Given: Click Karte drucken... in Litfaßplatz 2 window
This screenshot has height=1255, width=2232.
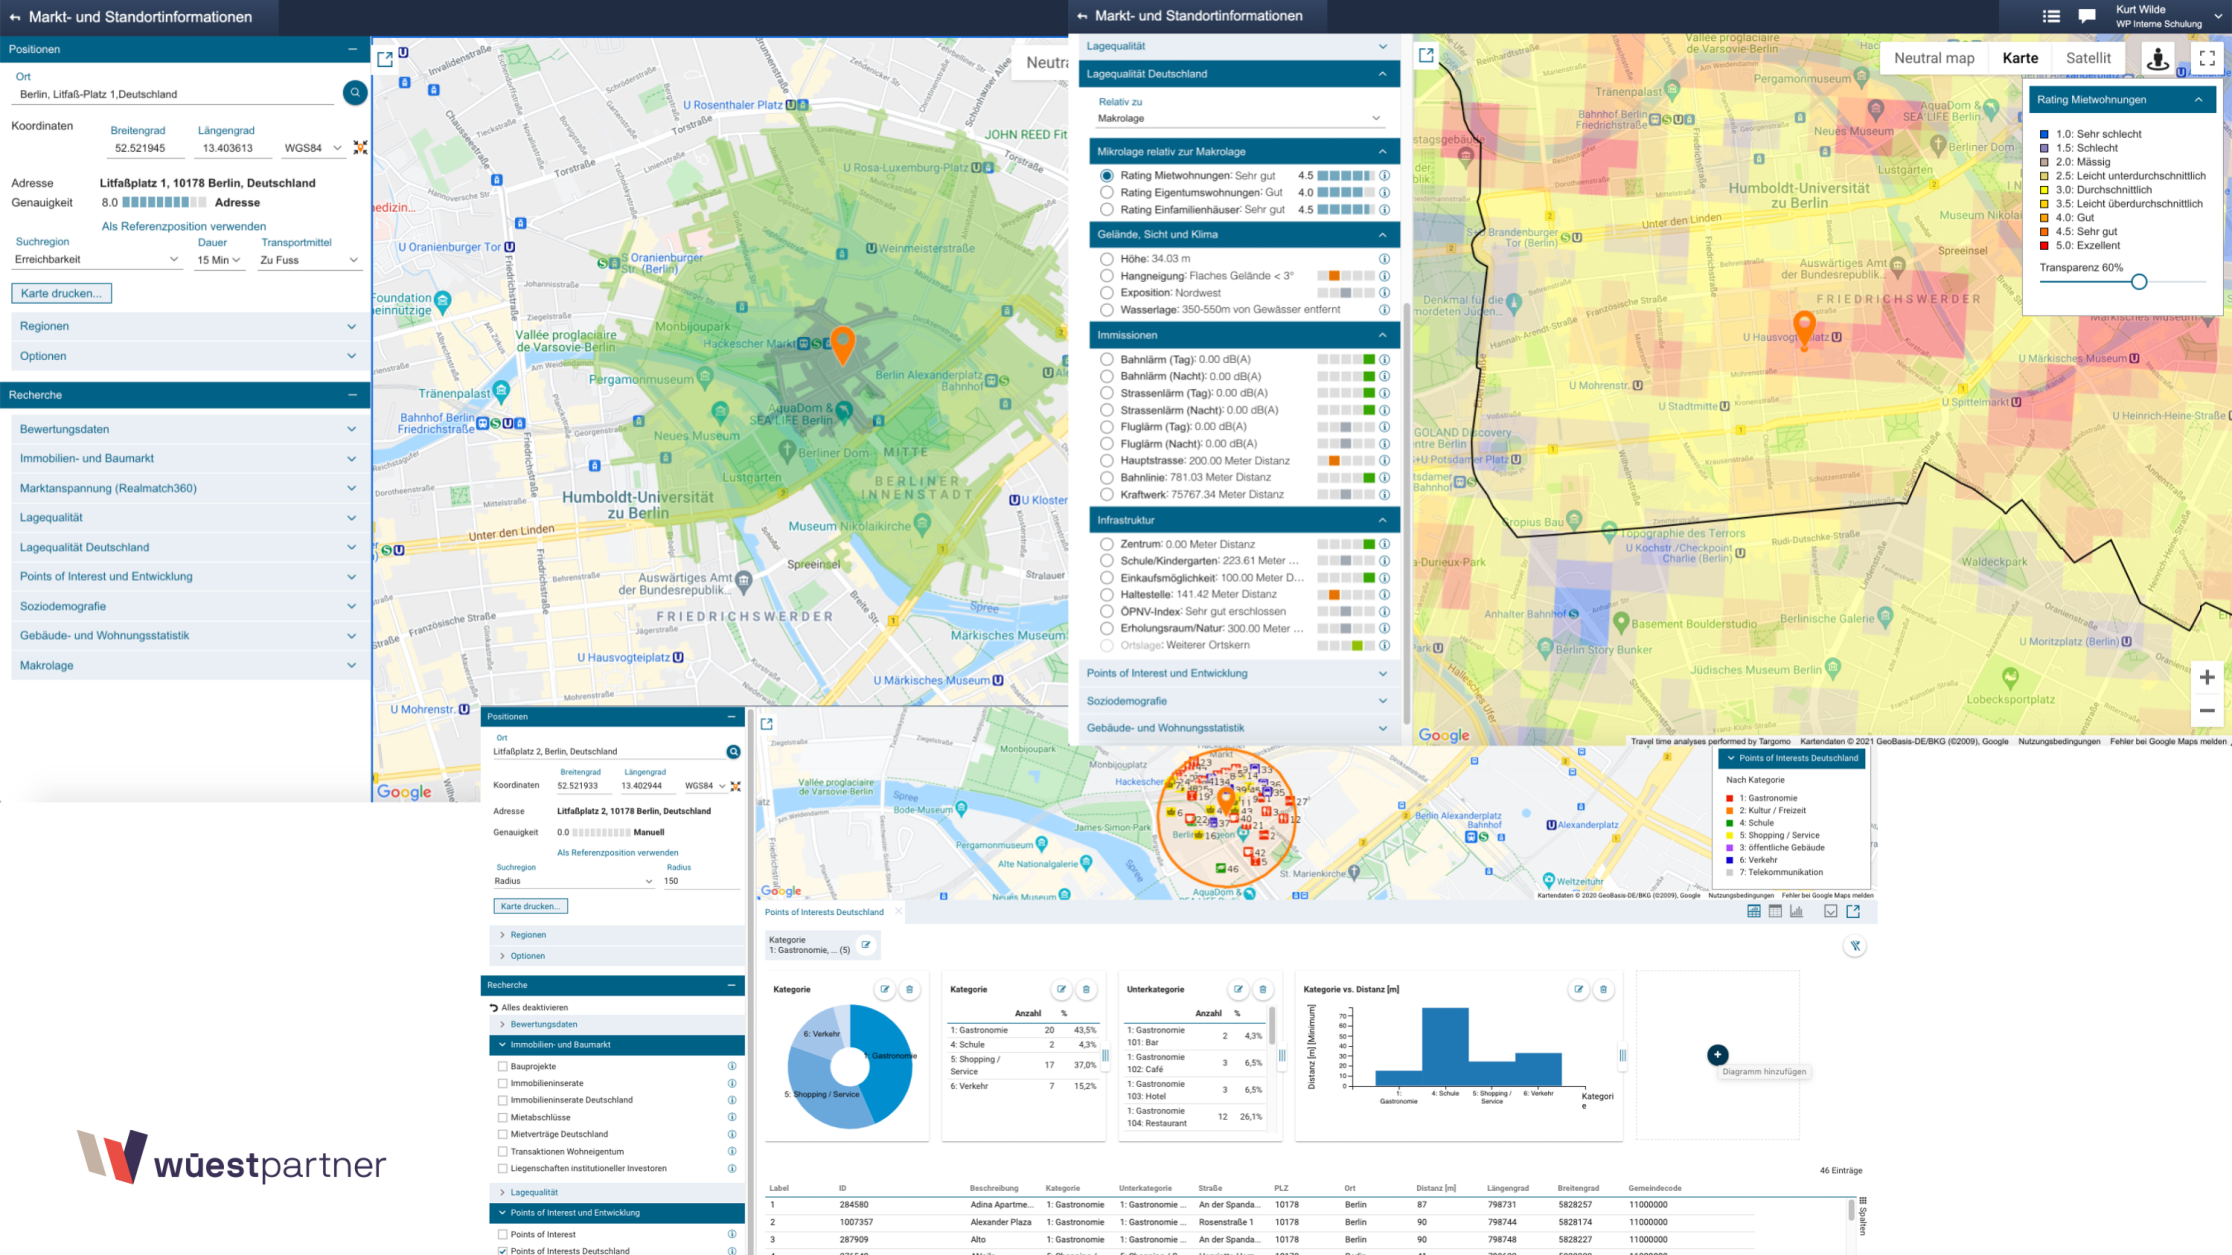Looking at the screenshot, I should pos(530,906).
